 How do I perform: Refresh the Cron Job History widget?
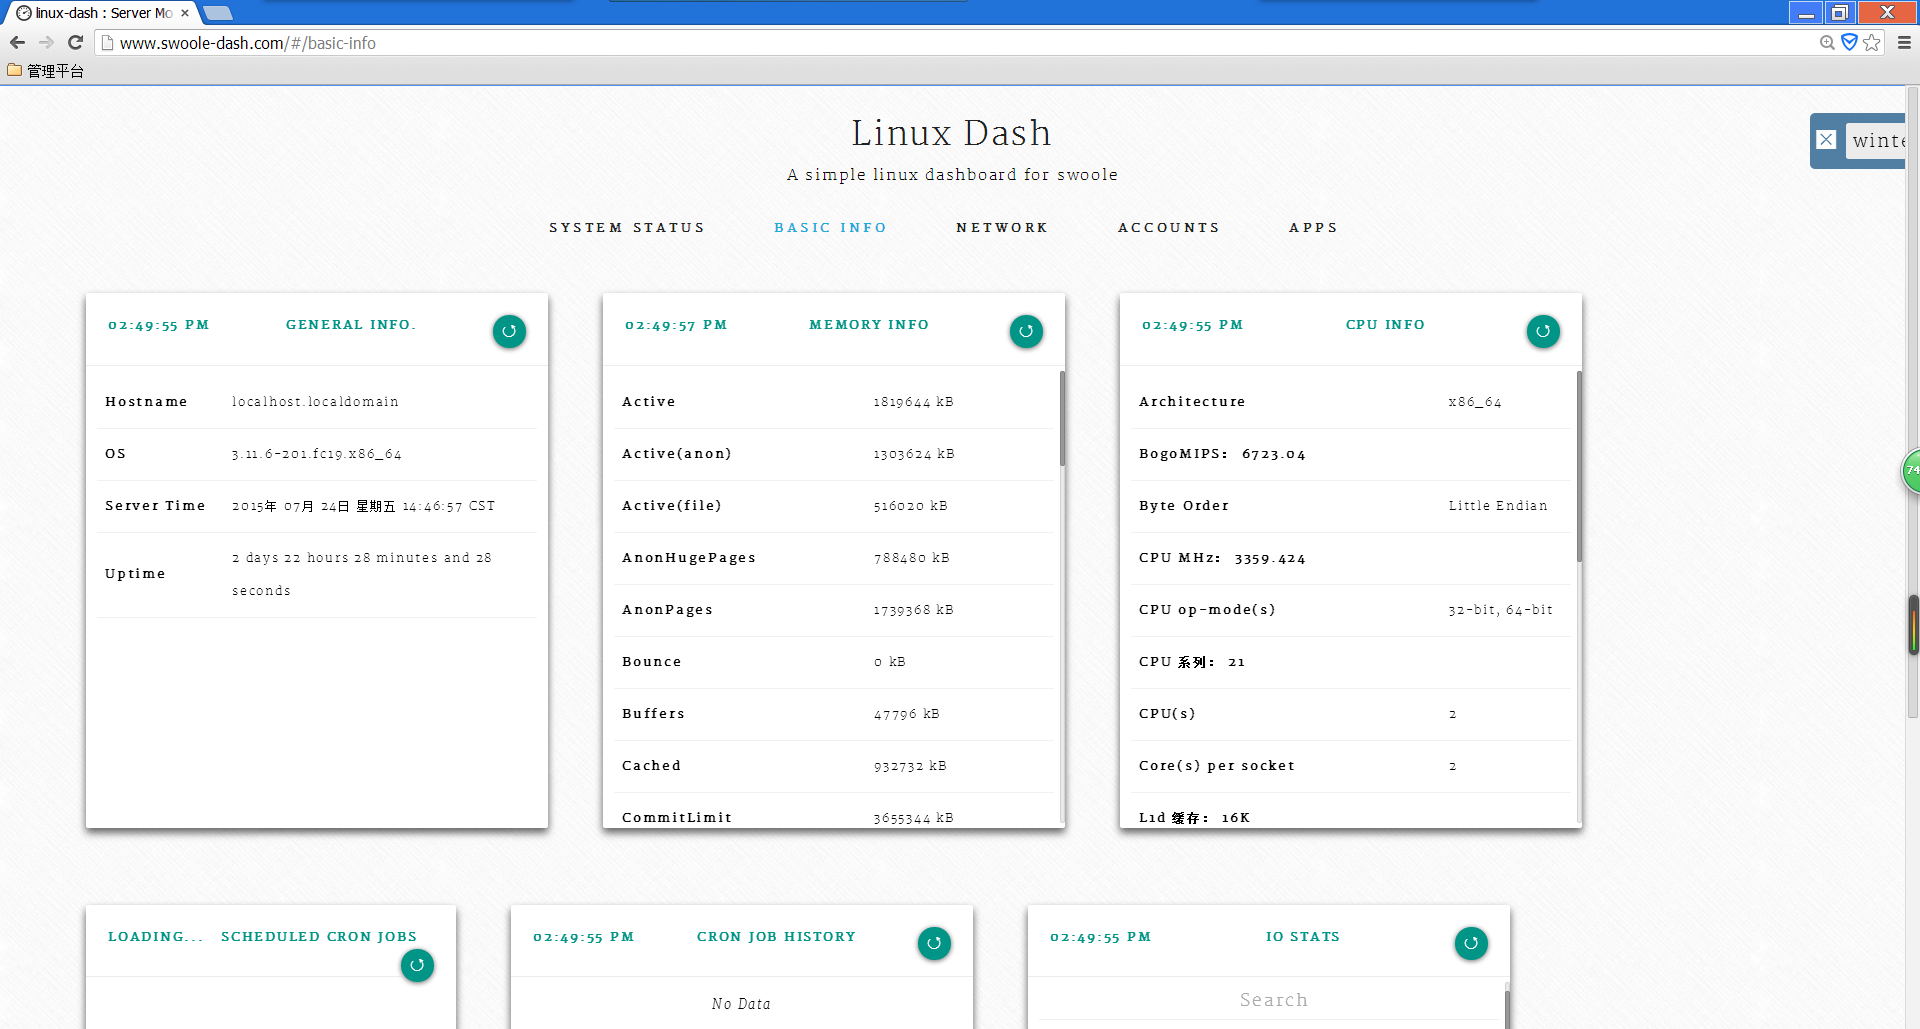[x=934, y=943]
